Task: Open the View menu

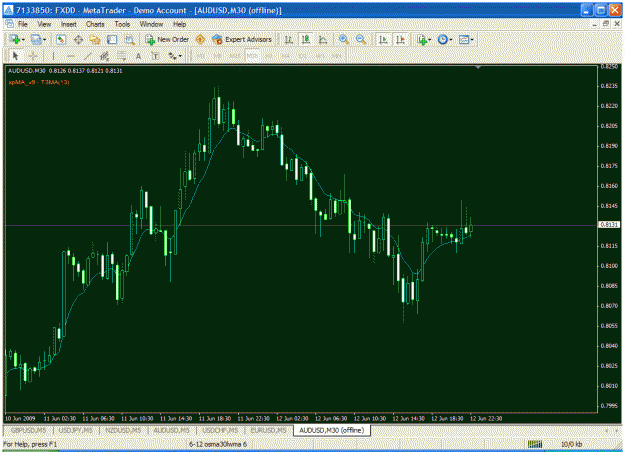Action: [44, 24]
